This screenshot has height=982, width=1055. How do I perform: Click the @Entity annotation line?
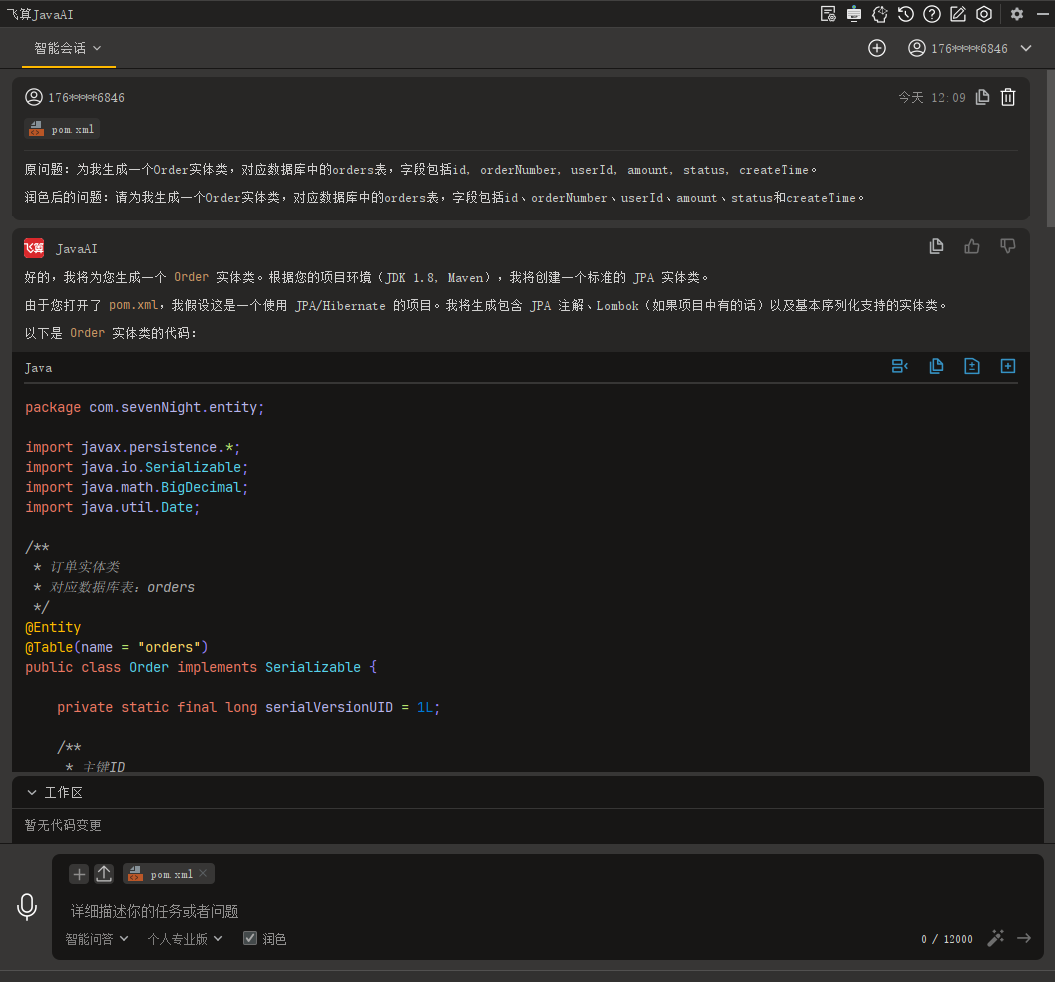point(53,628)
